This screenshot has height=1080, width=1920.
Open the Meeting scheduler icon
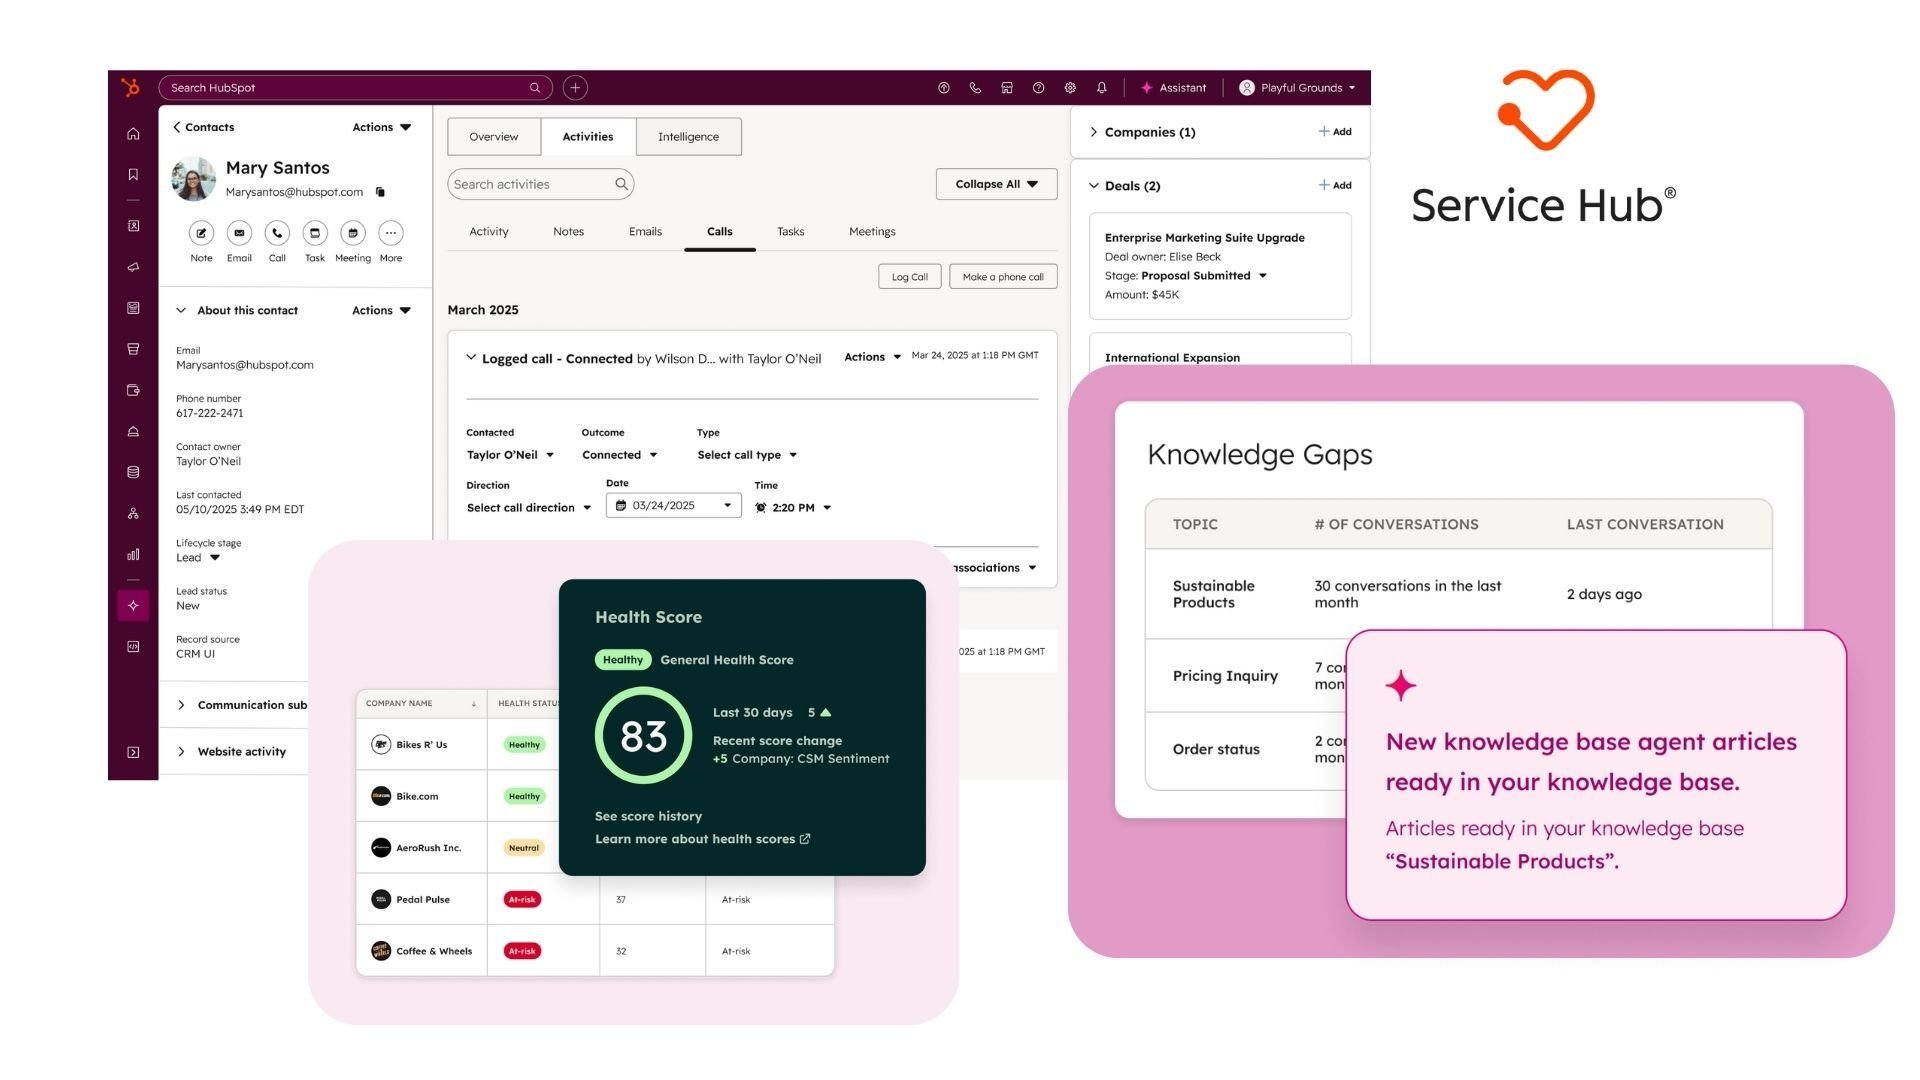coord(352,233)
